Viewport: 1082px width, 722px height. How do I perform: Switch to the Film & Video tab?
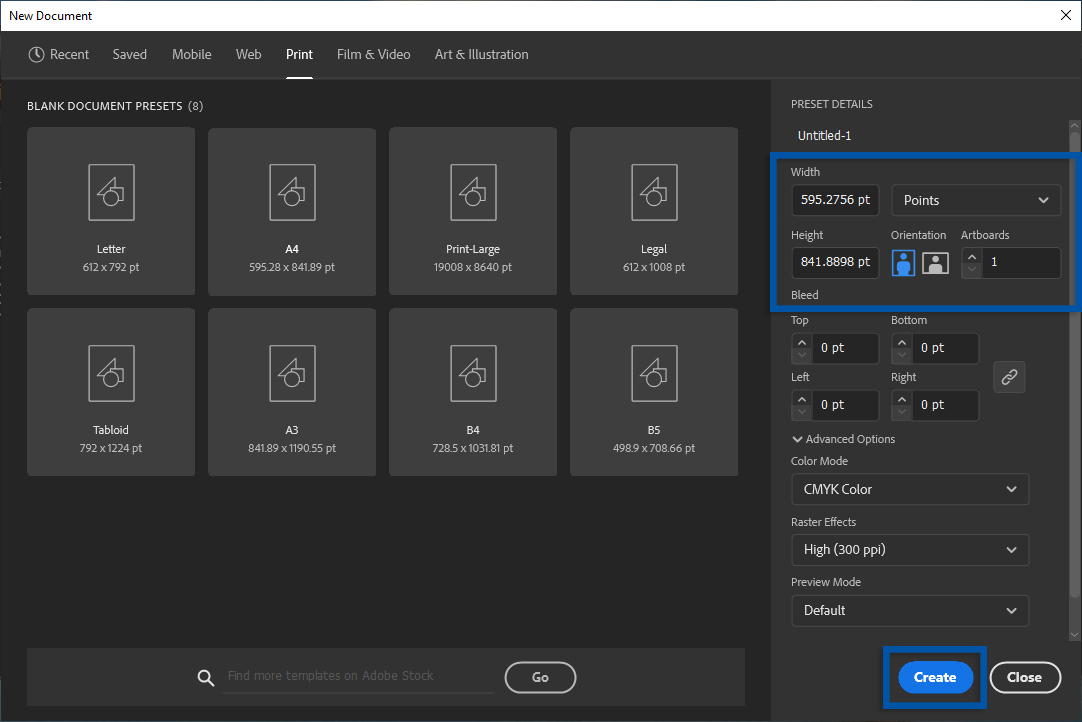(x=373, y=54)
